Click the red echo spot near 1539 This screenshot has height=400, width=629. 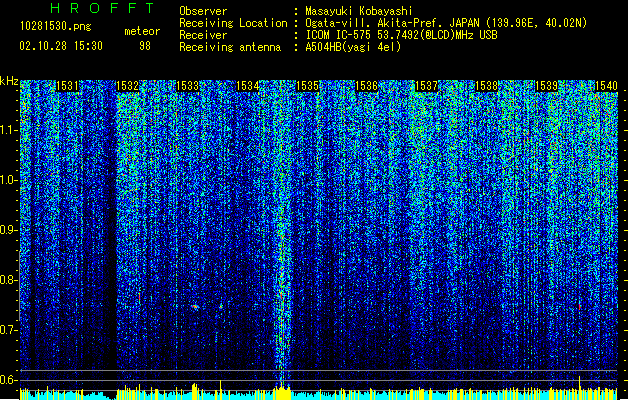point(580,307)
